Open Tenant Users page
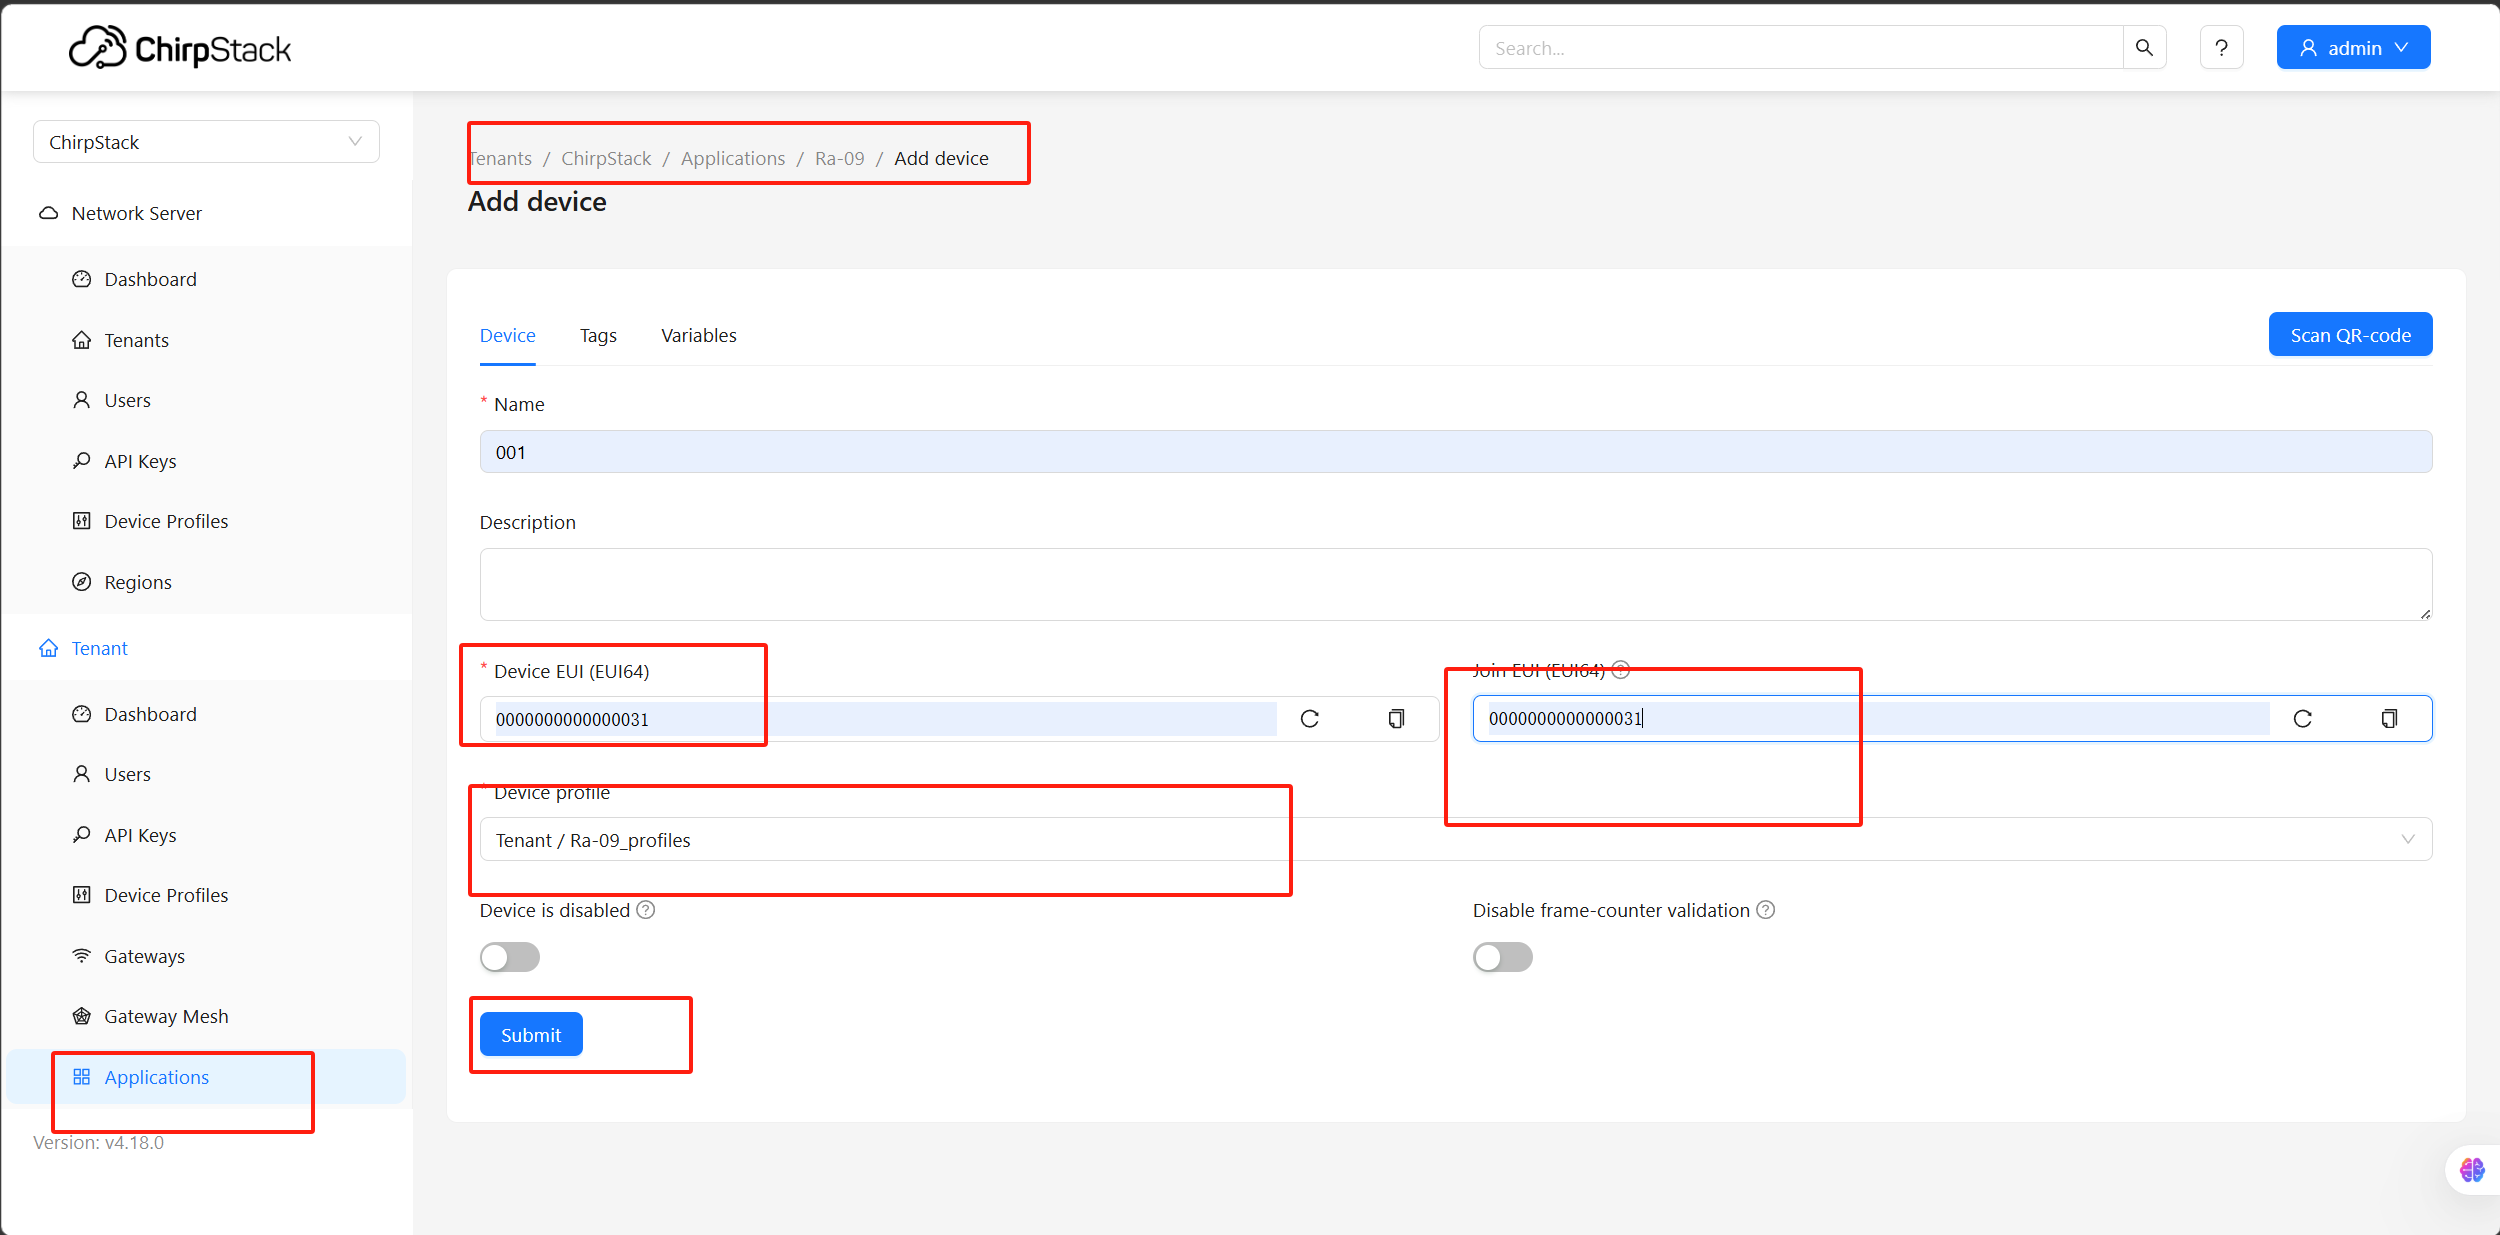 127,774
